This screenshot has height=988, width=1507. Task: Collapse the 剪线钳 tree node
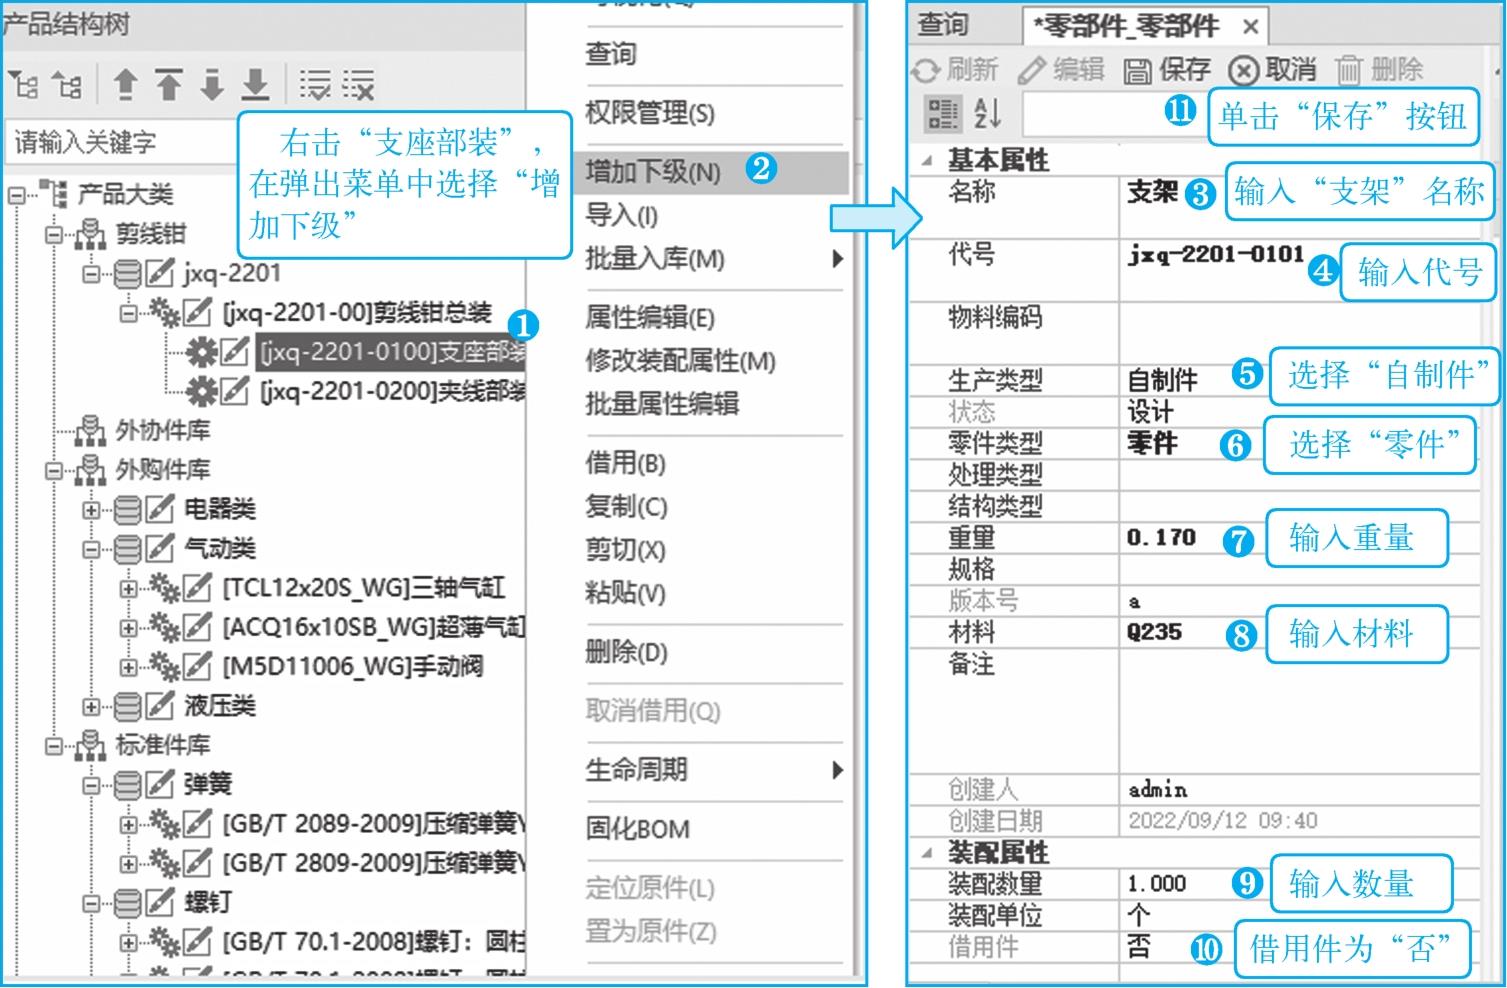click(x=53, y=234)
